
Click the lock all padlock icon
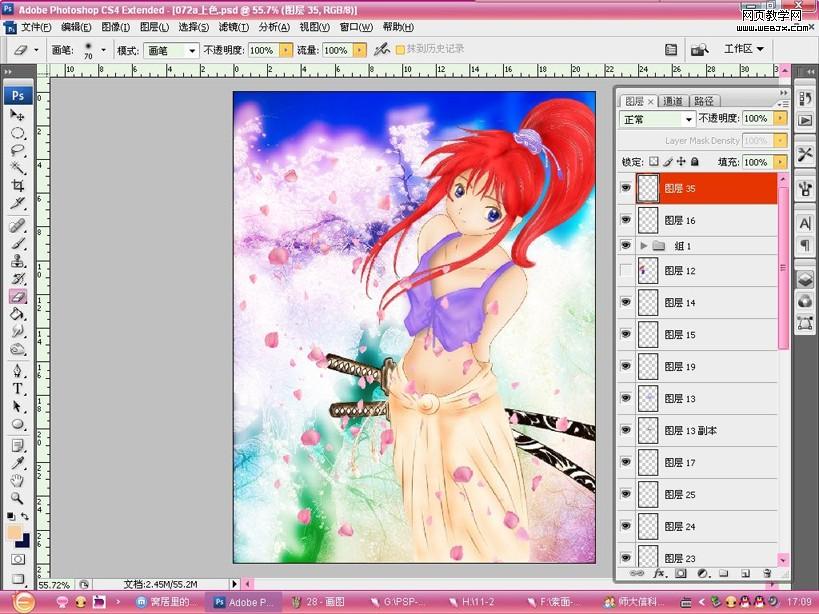(694, 161)
